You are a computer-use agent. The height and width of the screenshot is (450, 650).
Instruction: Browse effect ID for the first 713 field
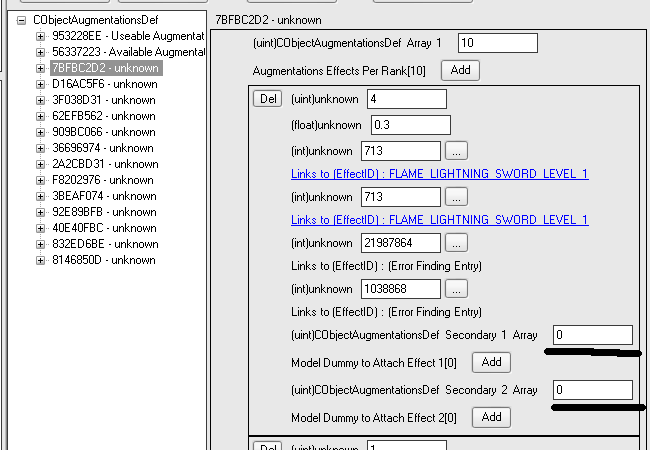tap(456, 151)
